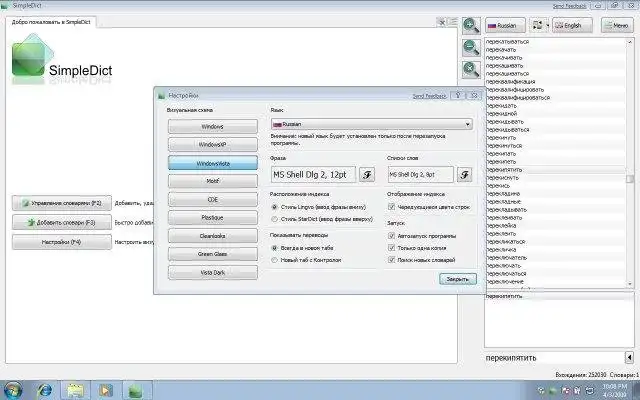Click the help question mark in settings dialog
The image size is (640, 400).
pos(458,95)
